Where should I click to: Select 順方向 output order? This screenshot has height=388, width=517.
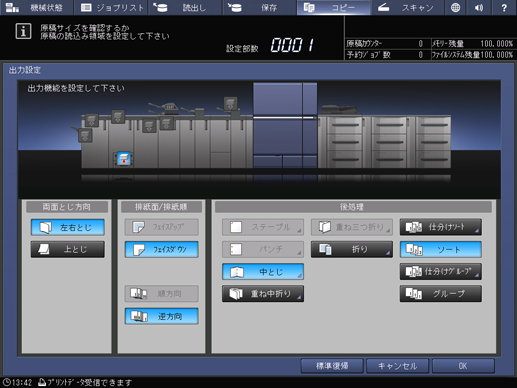[162, 294]
